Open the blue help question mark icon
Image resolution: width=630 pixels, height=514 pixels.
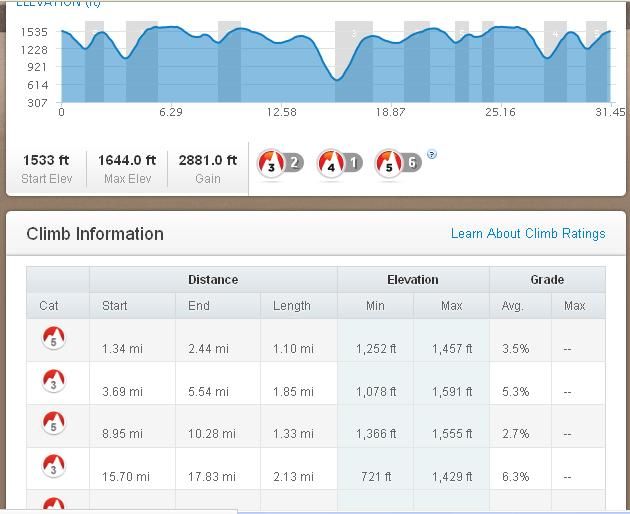(x=432, y=154)
